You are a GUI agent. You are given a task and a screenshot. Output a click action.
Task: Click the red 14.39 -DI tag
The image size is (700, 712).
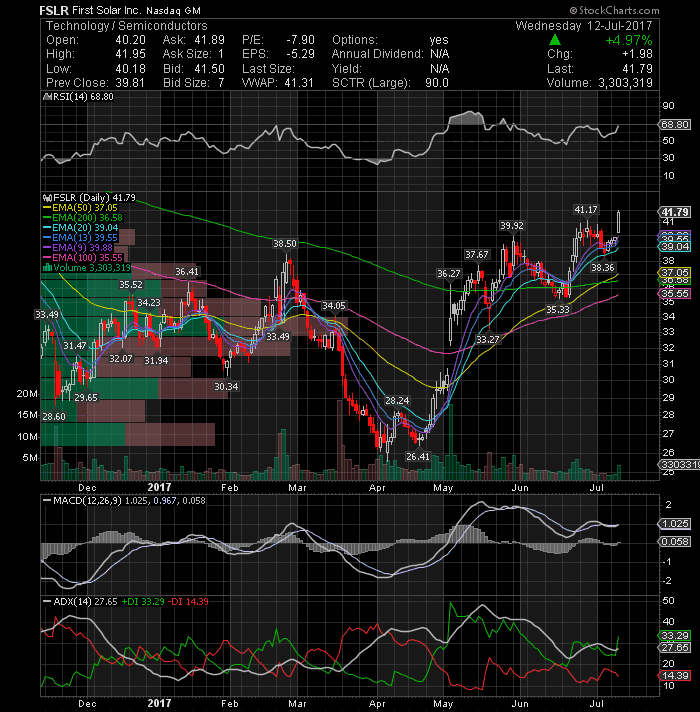[x=675, y=675]
